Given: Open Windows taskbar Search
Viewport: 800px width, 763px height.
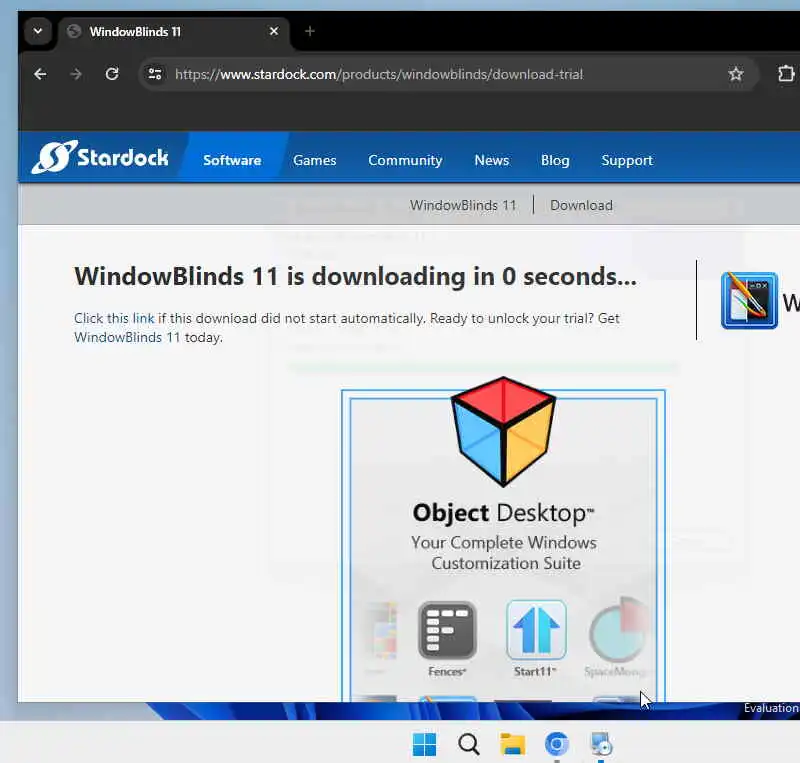Looking at the screenshot, I should (x=468, y=745).
